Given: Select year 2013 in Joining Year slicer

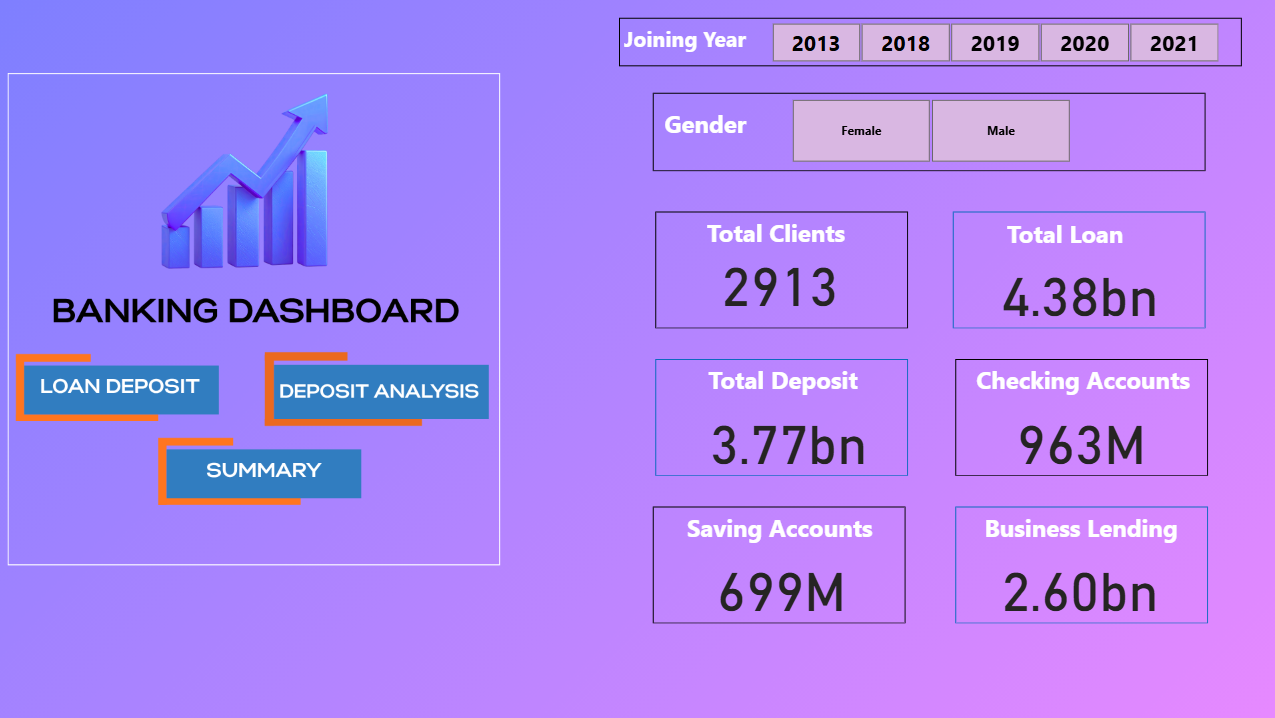Looking at the screenshot, I should [815, 43].
